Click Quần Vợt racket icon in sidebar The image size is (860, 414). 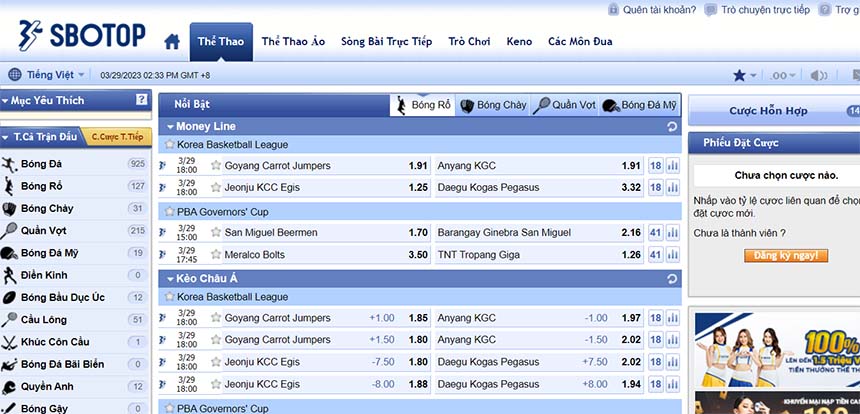coord(9,231)
